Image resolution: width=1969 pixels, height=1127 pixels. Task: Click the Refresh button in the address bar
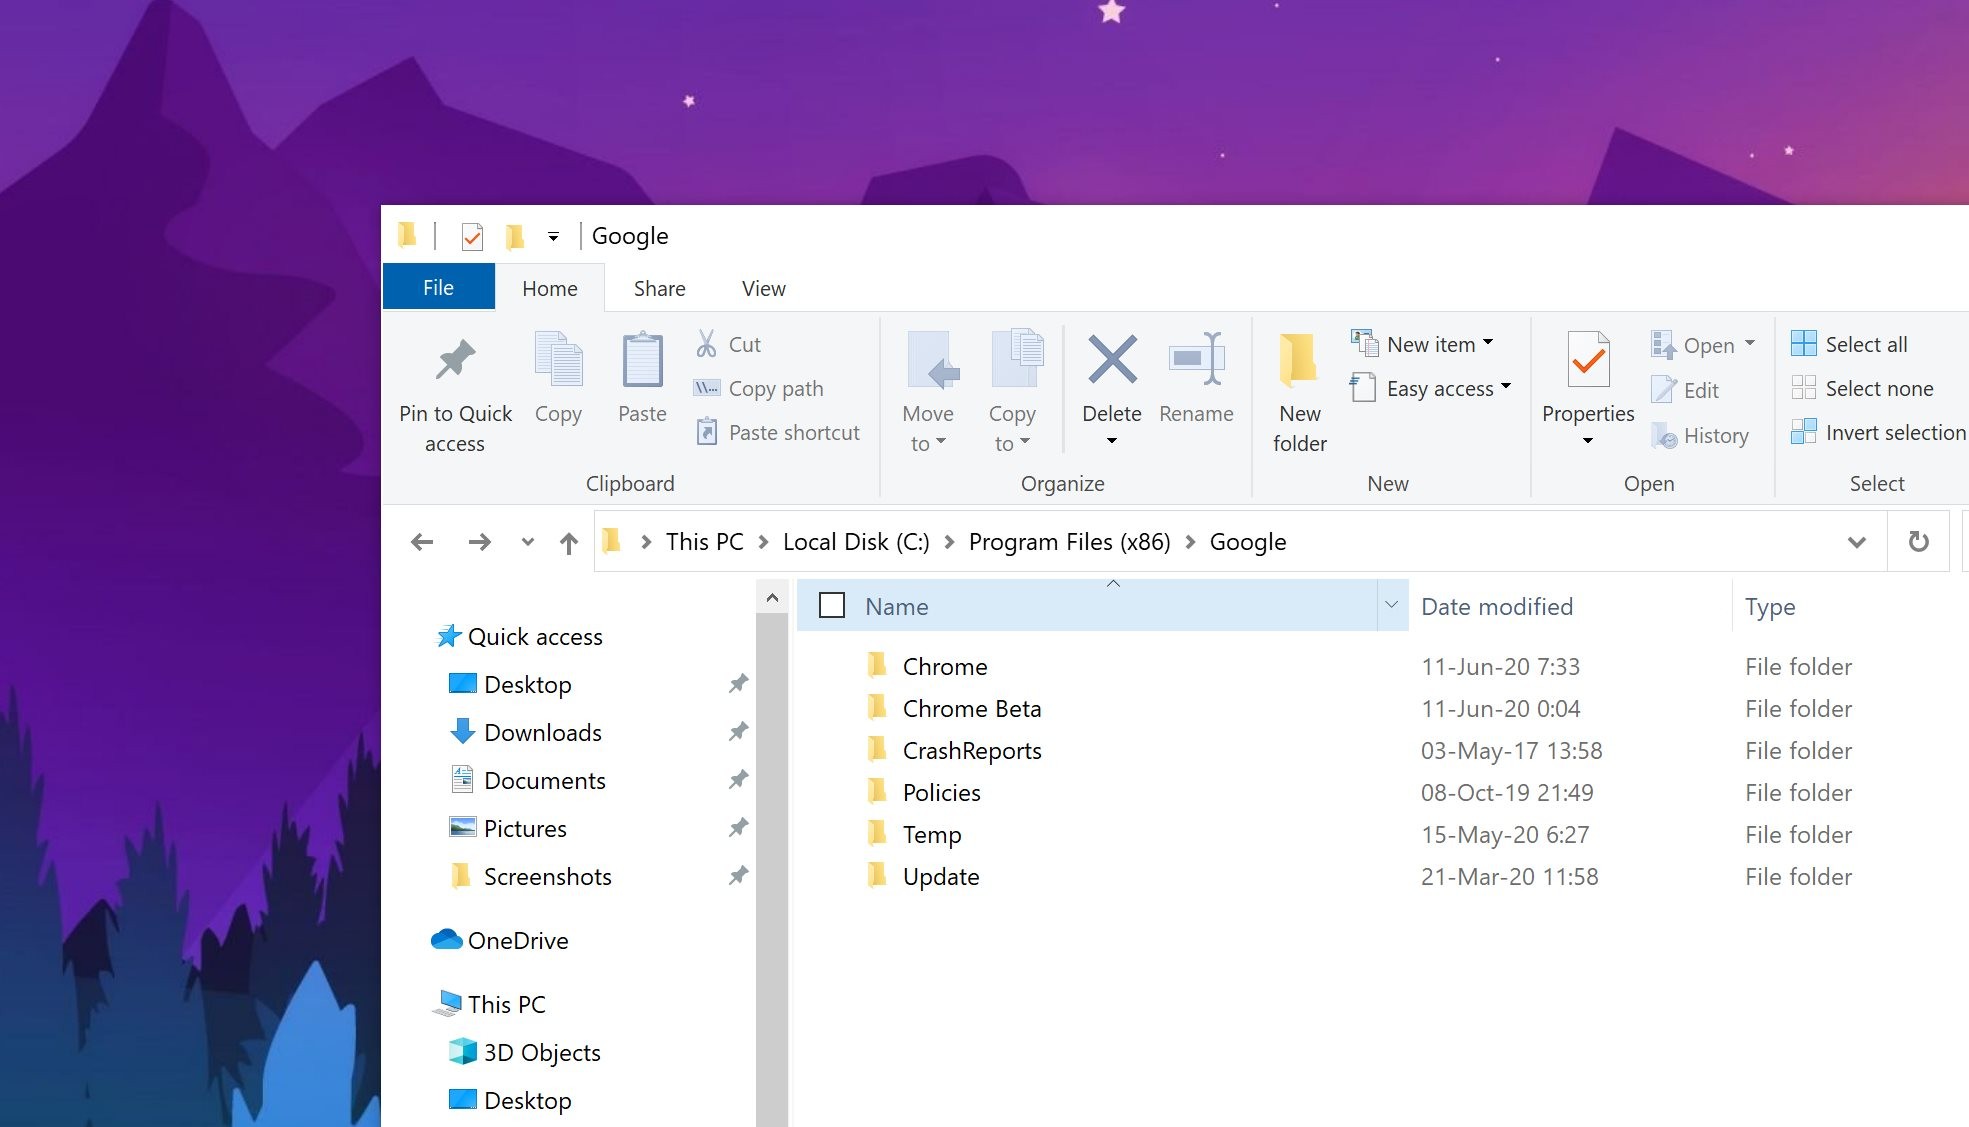1918,541
